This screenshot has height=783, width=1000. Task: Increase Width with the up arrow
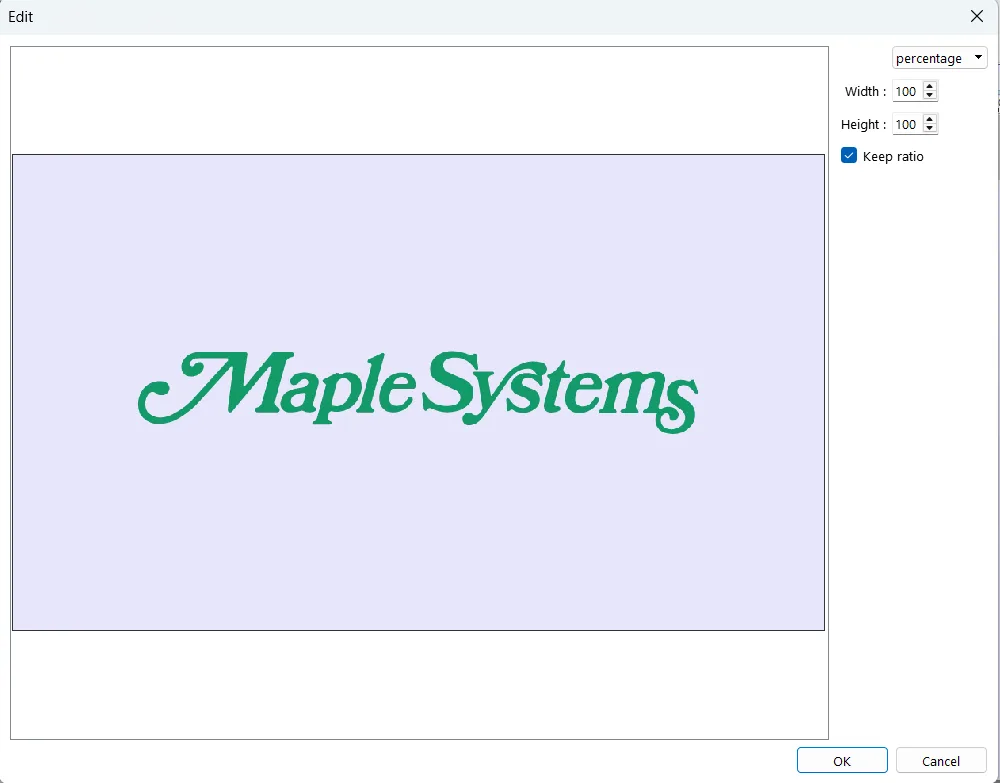pyautogui.click(x=930, y=87)
